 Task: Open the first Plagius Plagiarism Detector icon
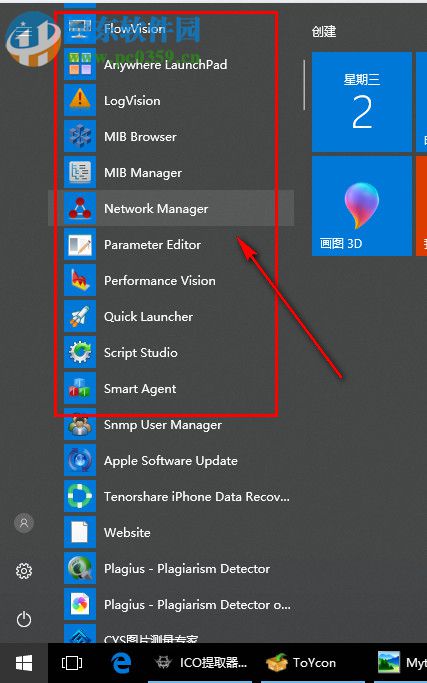[80, 568]
